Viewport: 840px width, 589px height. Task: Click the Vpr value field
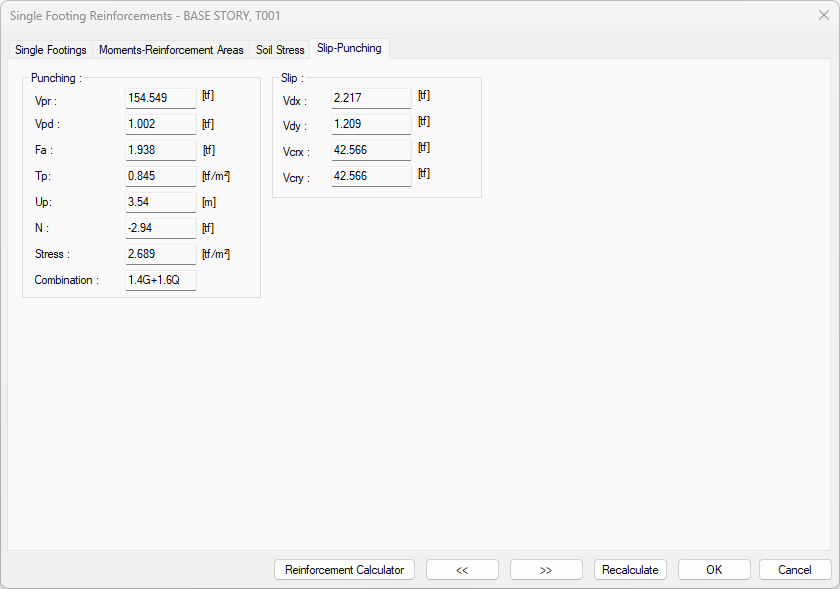pos(161,98)
